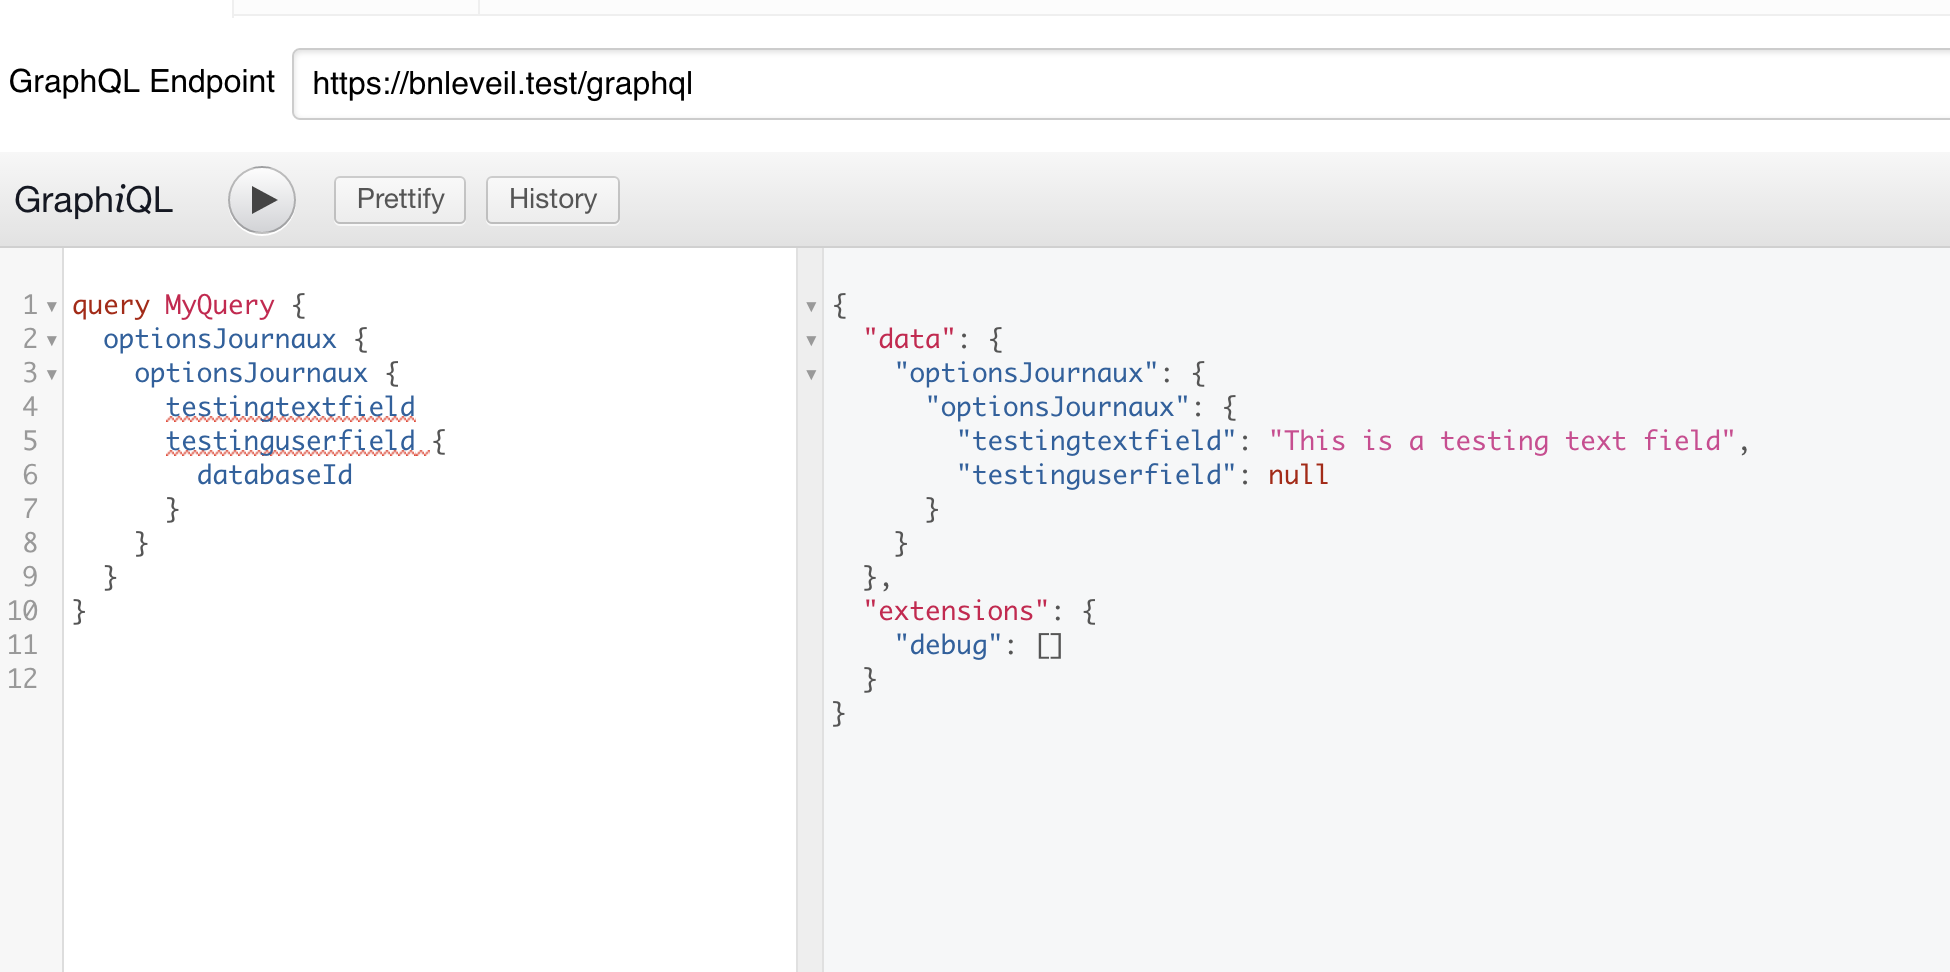The width and height of the screenshot is (1950, 972).
Task: Click "This is a testing text field" value
Action: [1502, 441]
